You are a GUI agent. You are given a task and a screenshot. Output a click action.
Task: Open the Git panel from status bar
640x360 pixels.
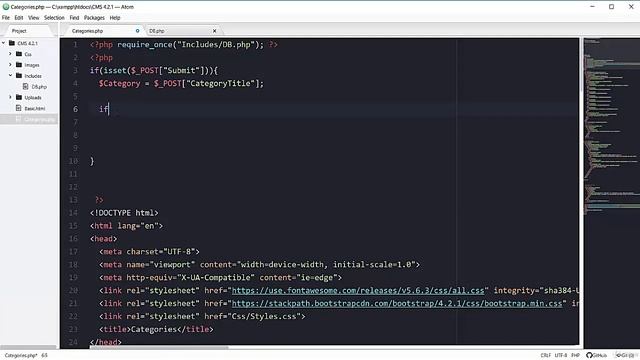(x=625, y=356)
